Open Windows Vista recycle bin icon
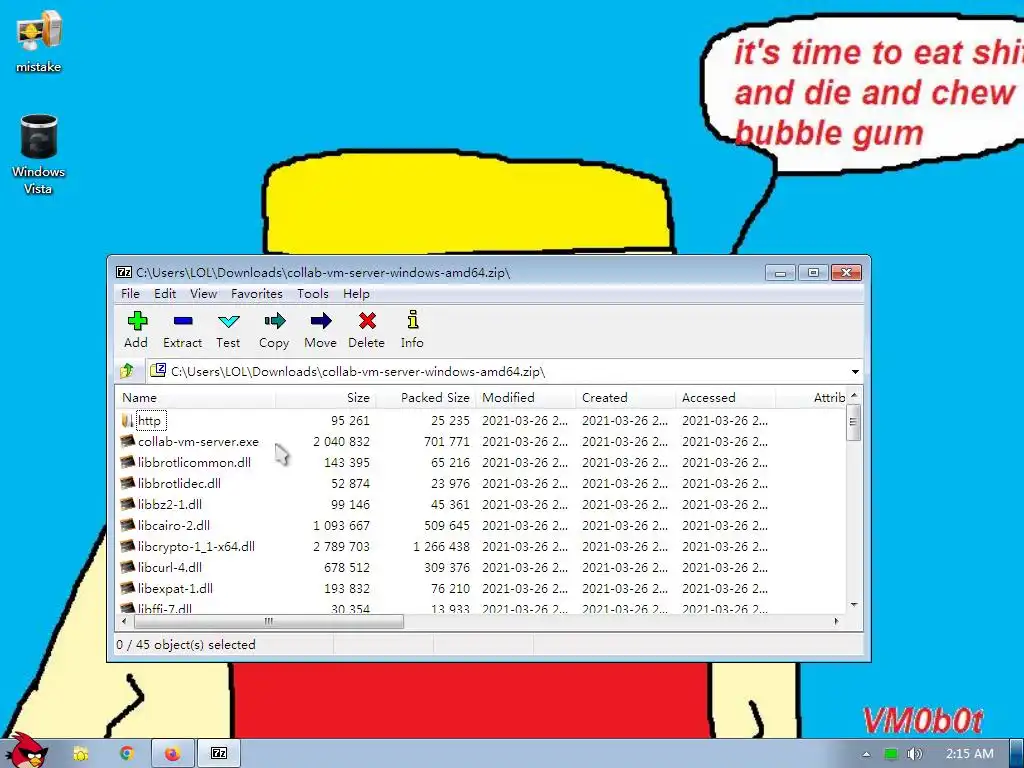Screen dimensions: 1024x768 click(39, 136)
